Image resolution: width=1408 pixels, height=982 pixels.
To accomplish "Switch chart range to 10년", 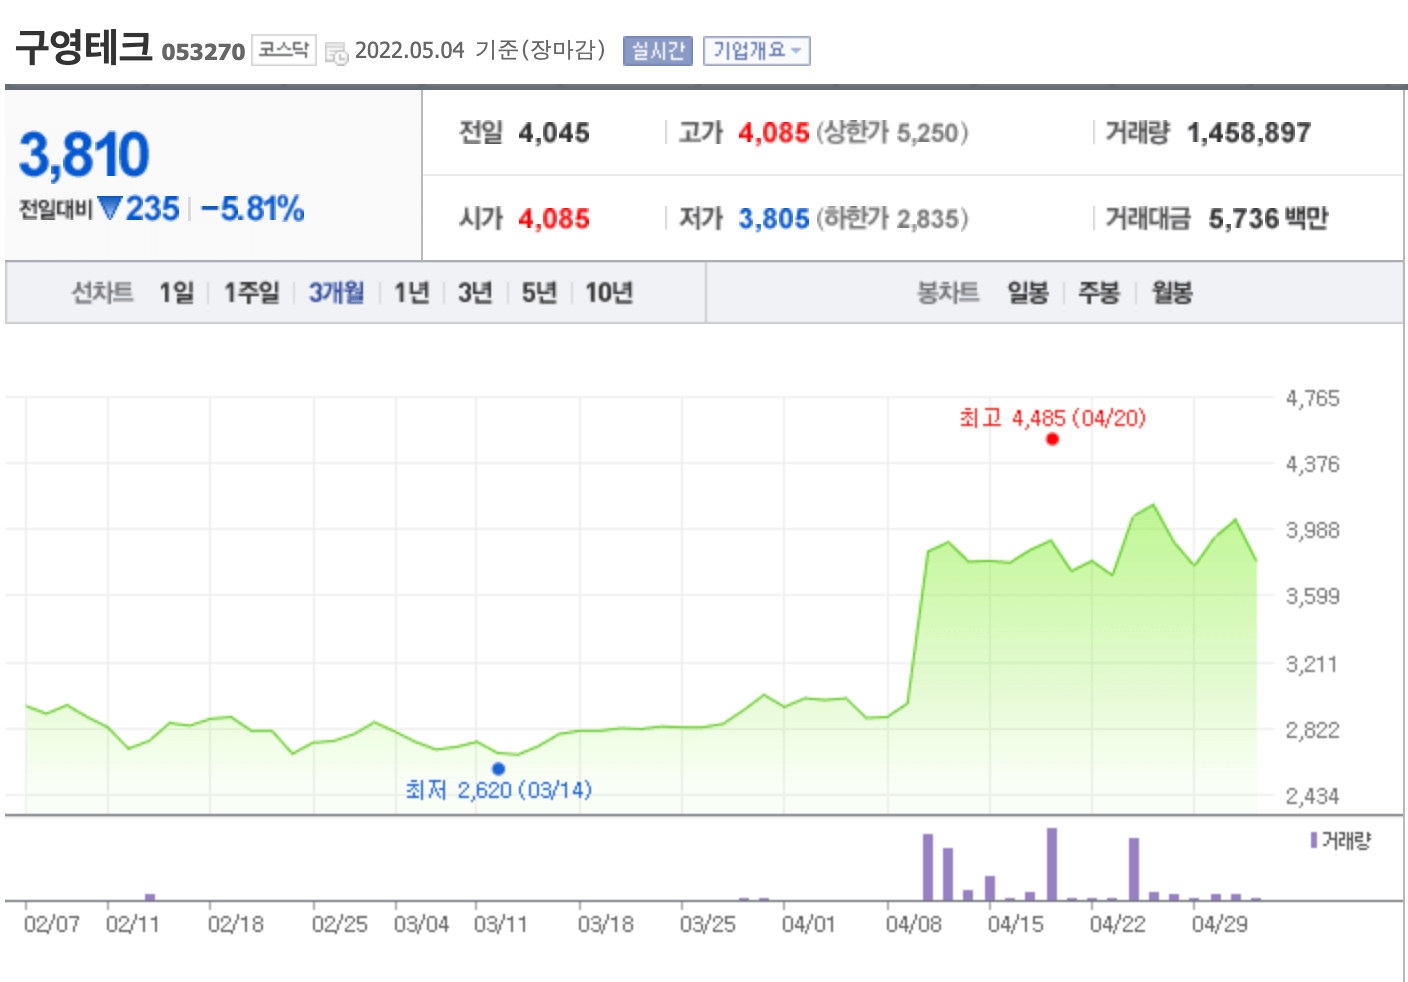I will coord(609,293).
